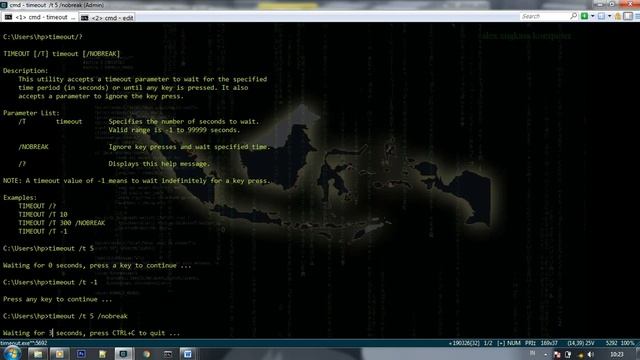Click the '/NOBREAK' parameter in the parameter list
Viewport: 640px width, 360px height.
33,147
